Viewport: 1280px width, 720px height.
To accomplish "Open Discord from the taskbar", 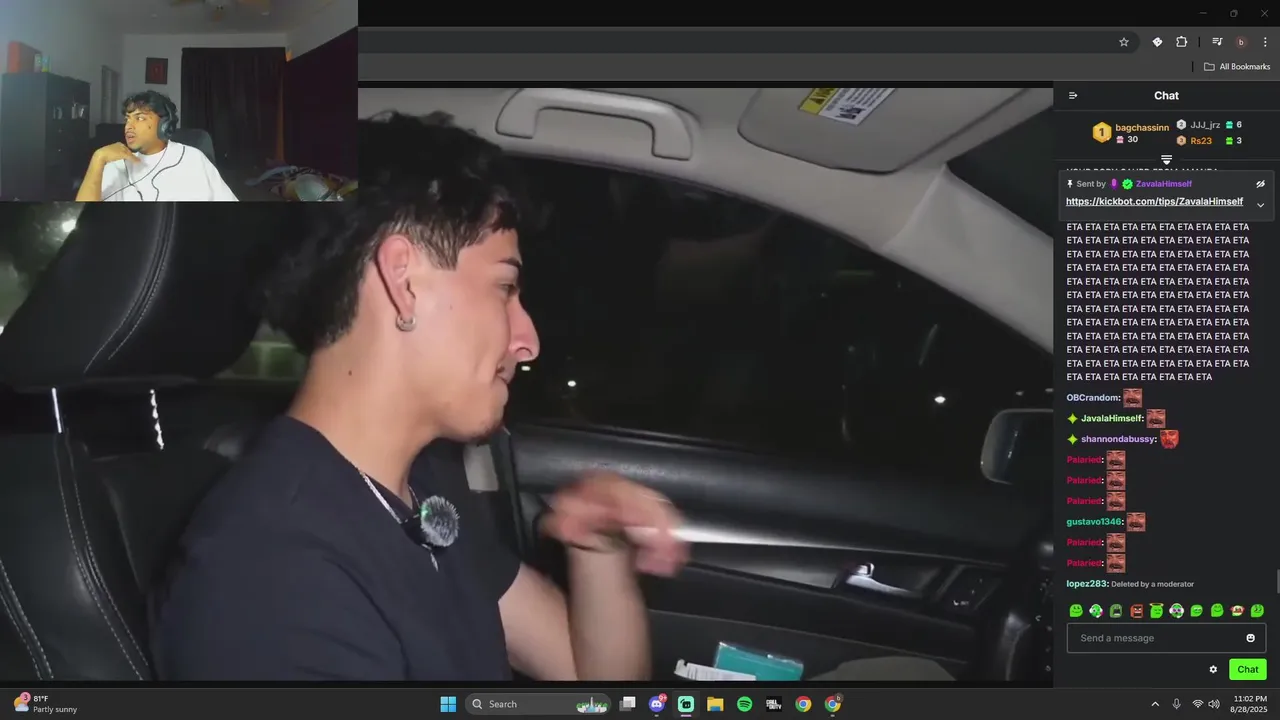I will [x=657, y=704].
